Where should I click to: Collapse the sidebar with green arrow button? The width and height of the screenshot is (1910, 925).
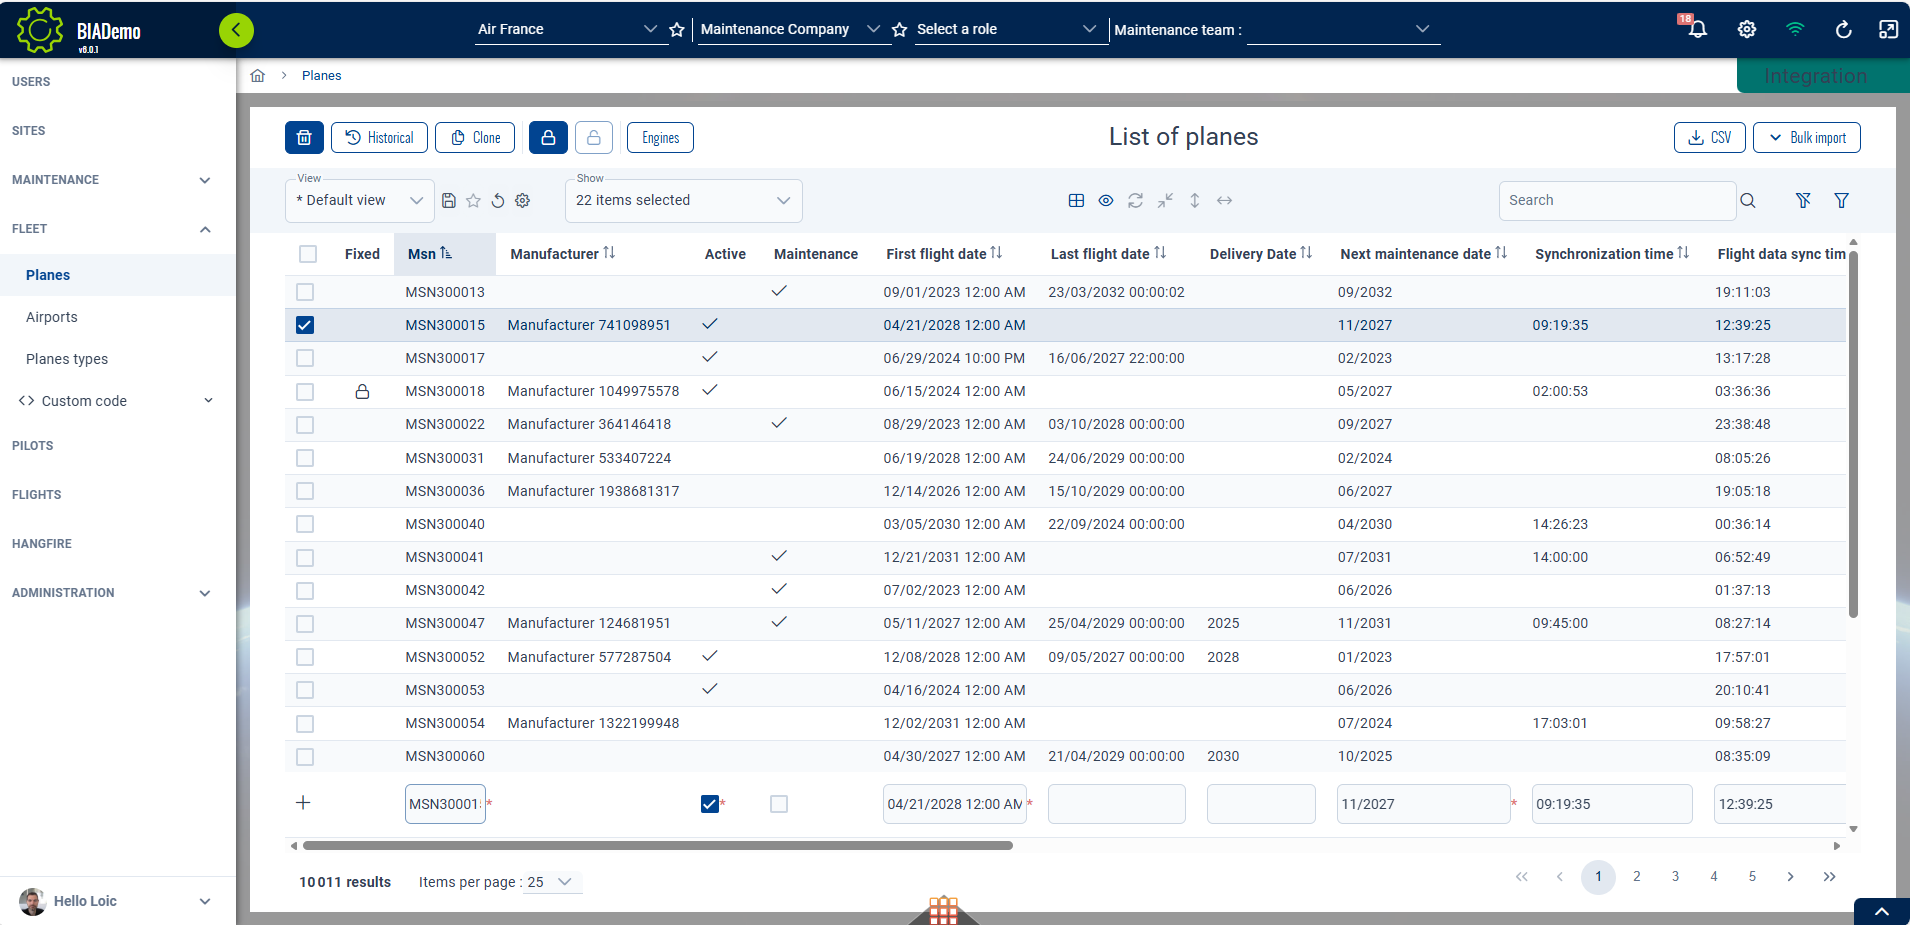[236, 30]
